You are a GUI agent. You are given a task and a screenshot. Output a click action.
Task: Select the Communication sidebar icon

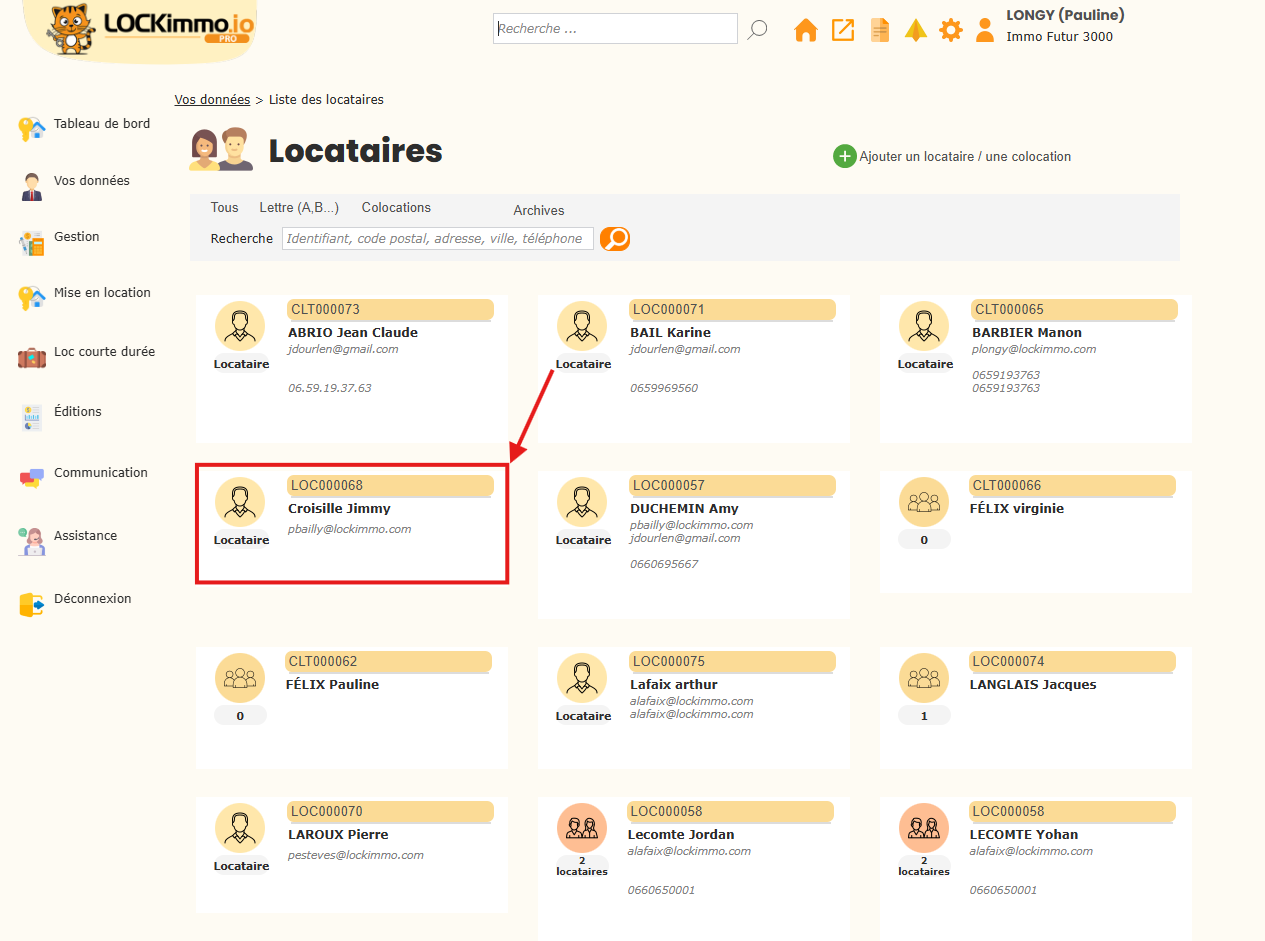[30, 478]
